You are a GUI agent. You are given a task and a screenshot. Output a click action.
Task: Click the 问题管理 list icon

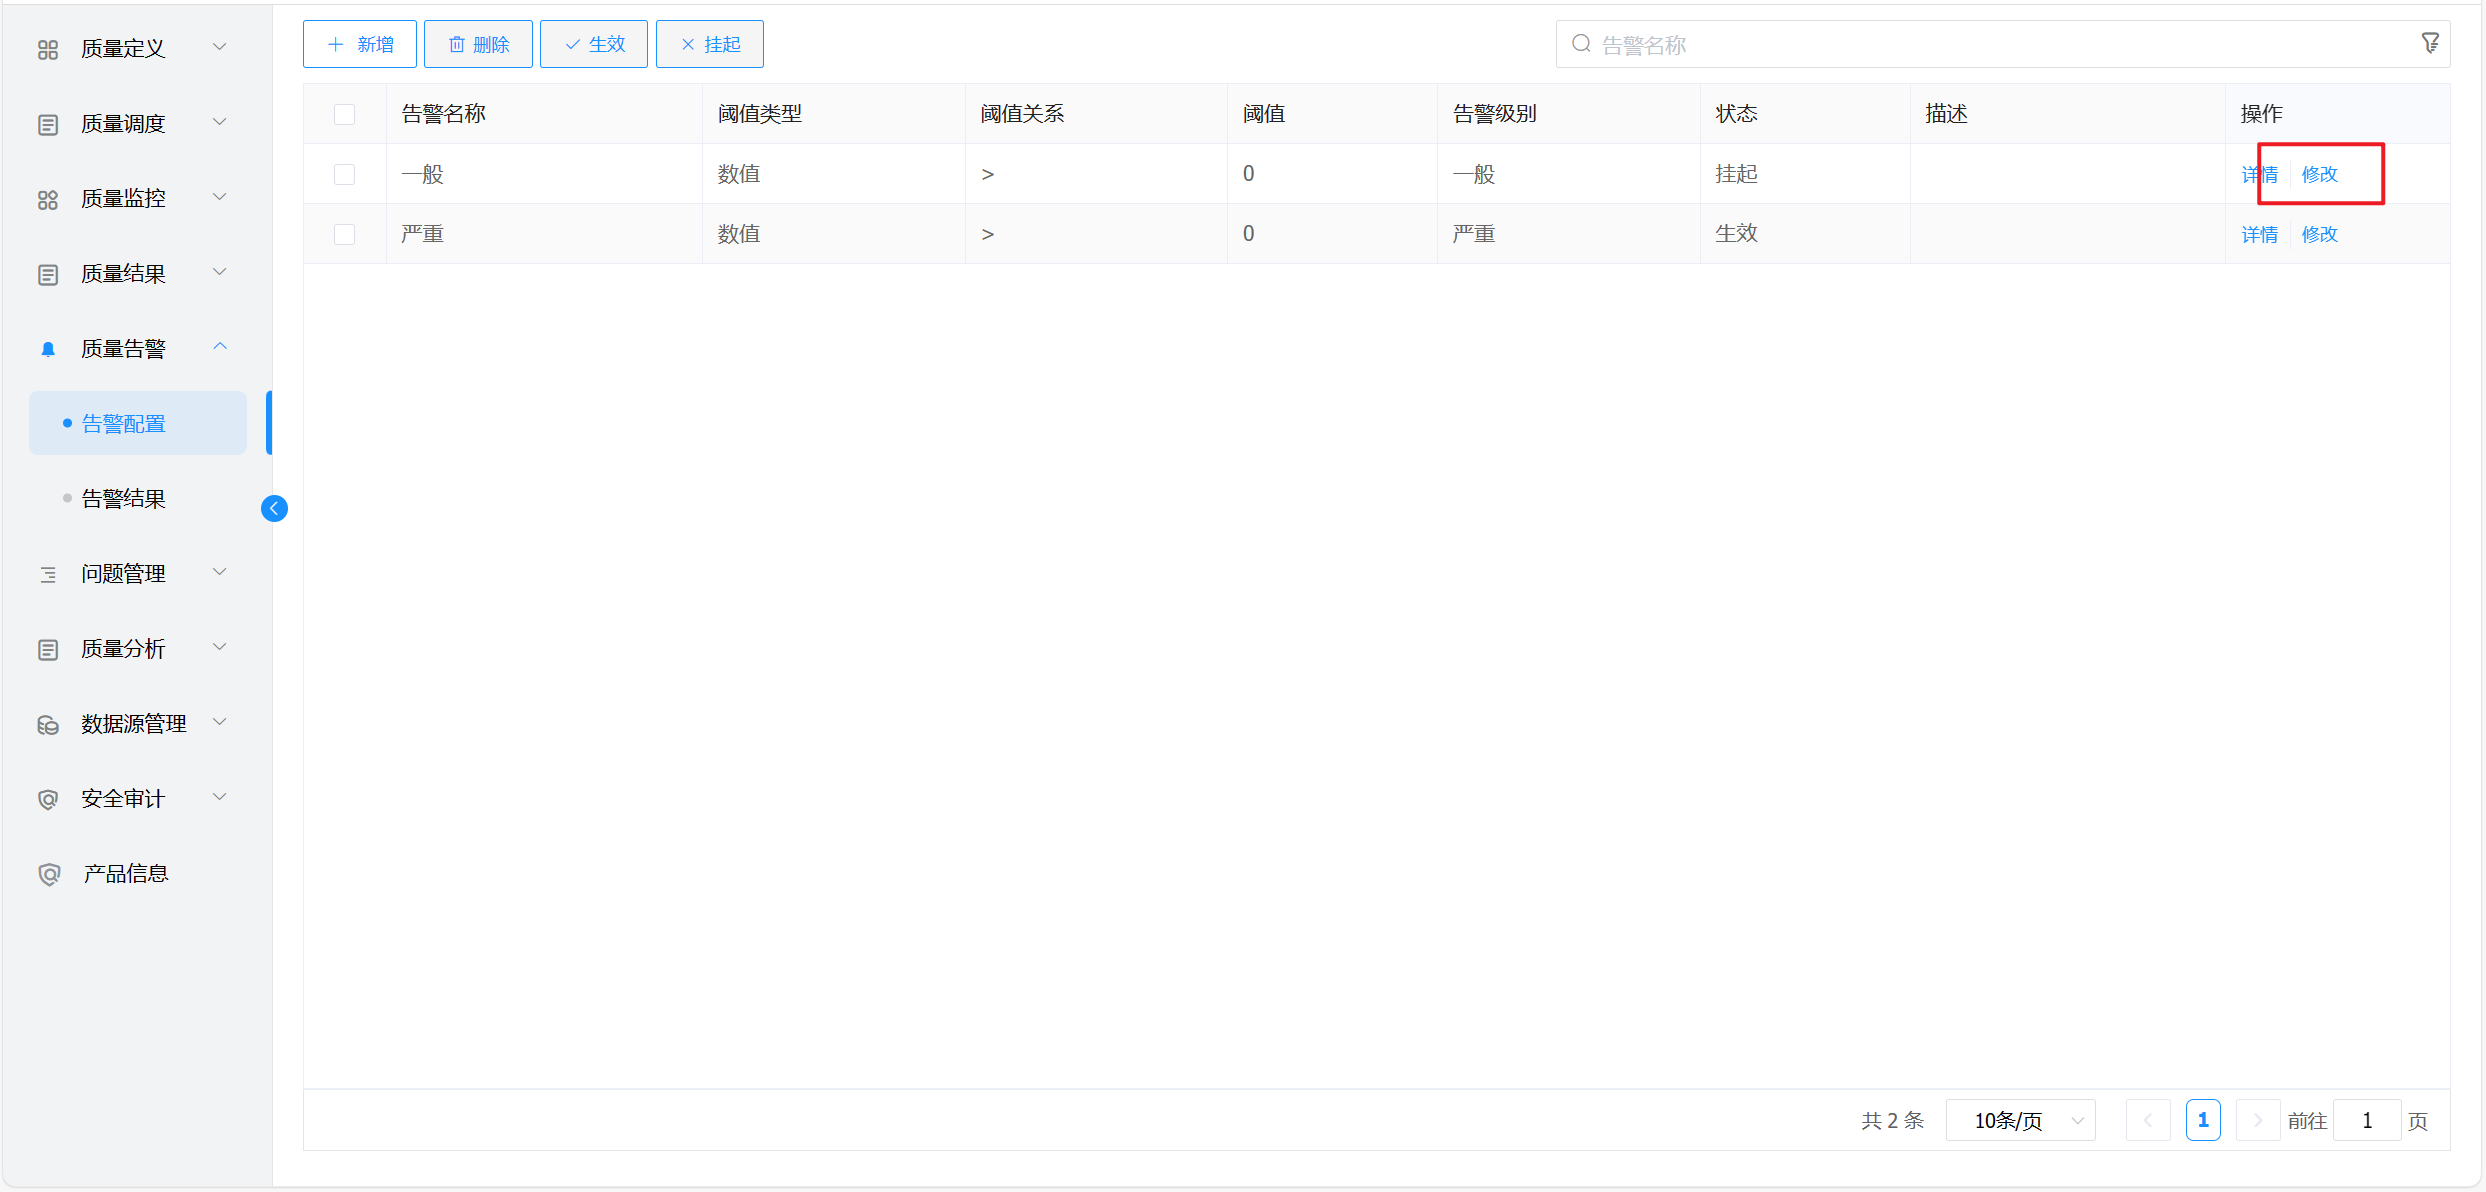click(48, 574)
